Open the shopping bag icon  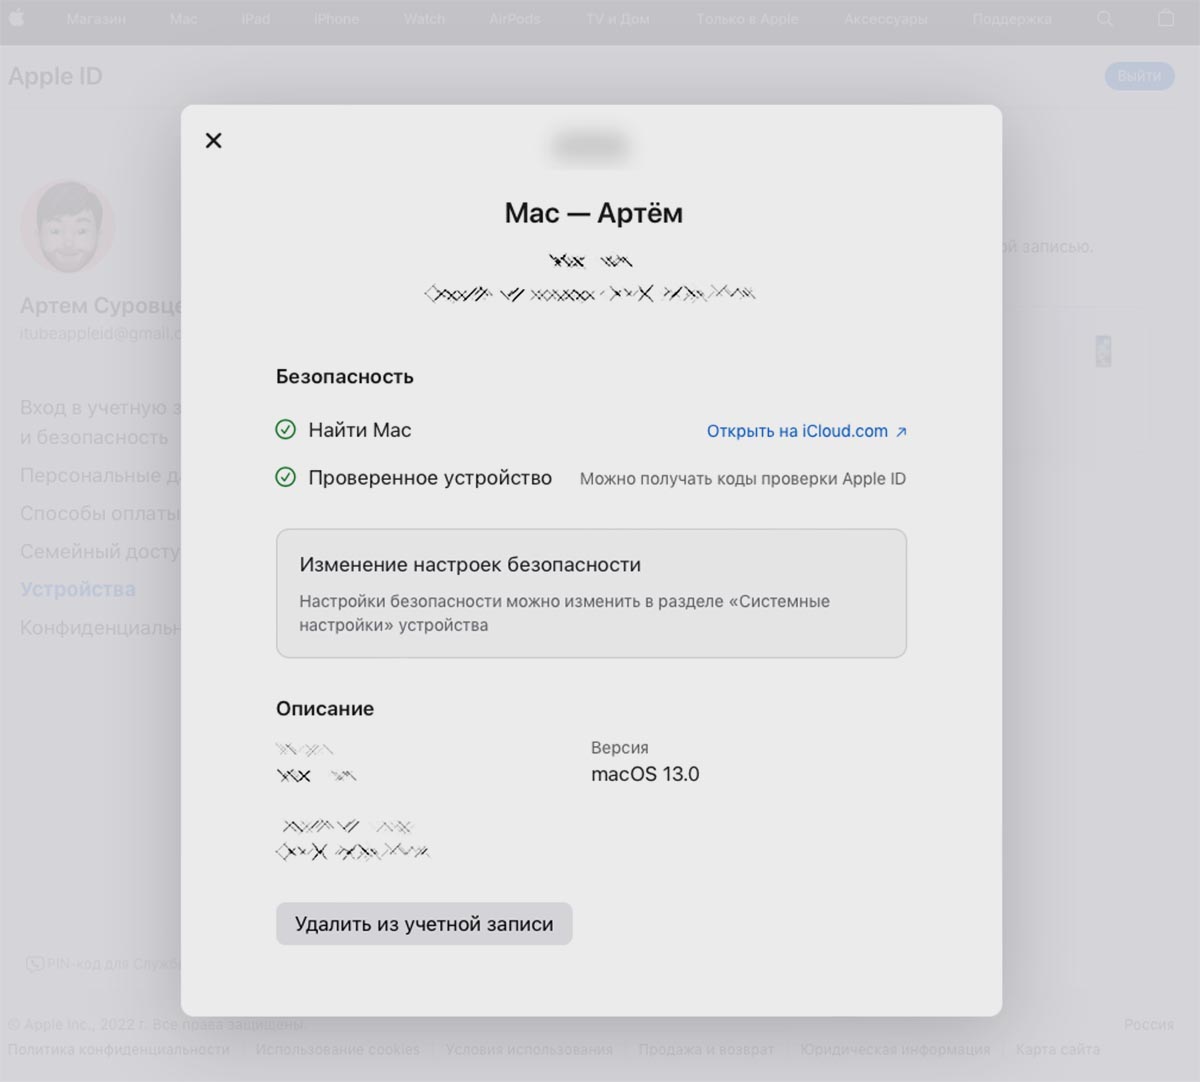pos(1166,19)
